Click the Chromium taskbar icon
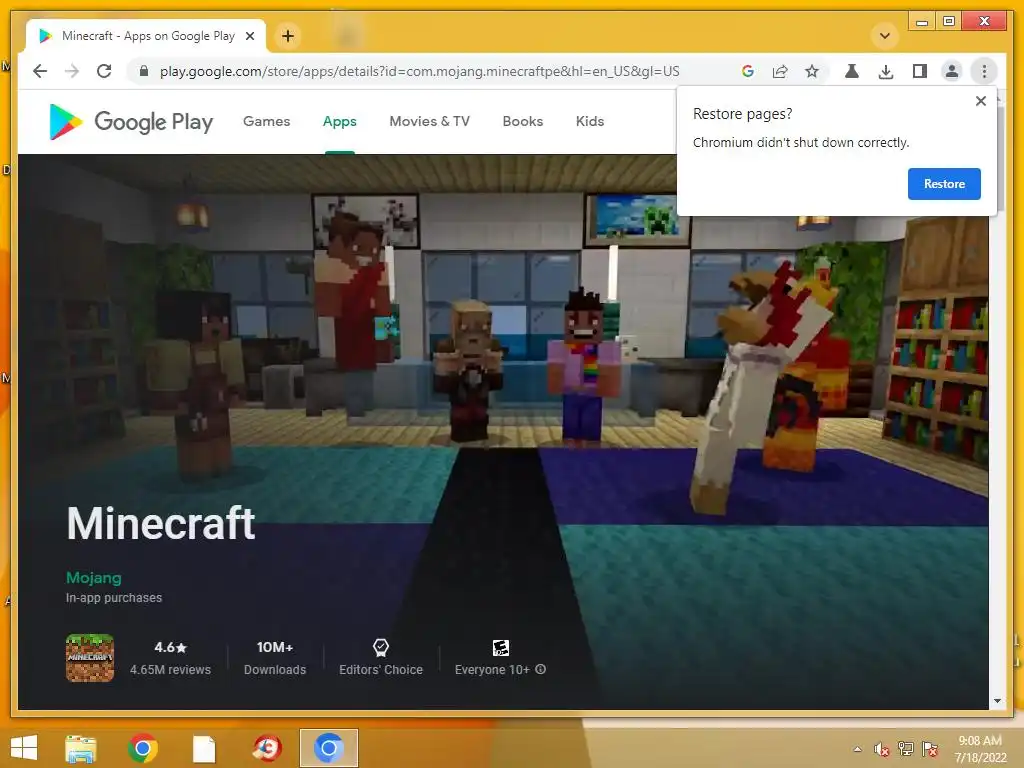The height and width of the screenshot is (768, 1024). pos(328,748)
